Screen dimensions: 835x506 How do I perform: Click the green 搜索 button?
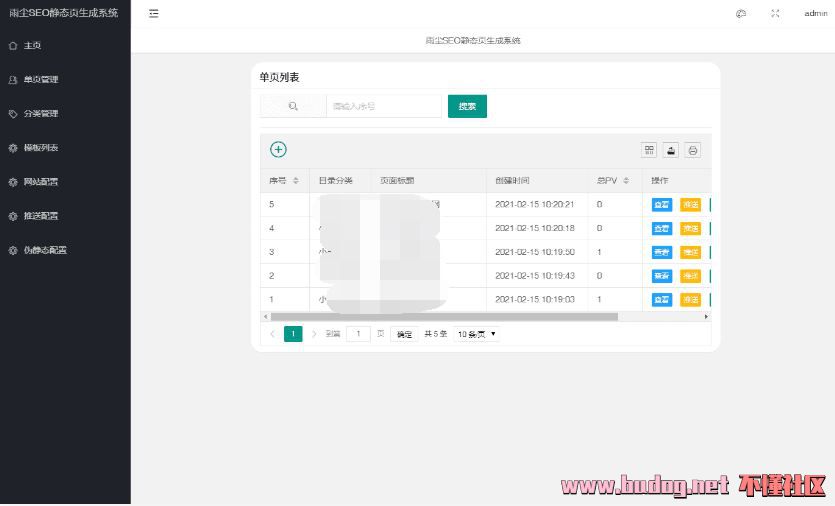pos(467,106)
